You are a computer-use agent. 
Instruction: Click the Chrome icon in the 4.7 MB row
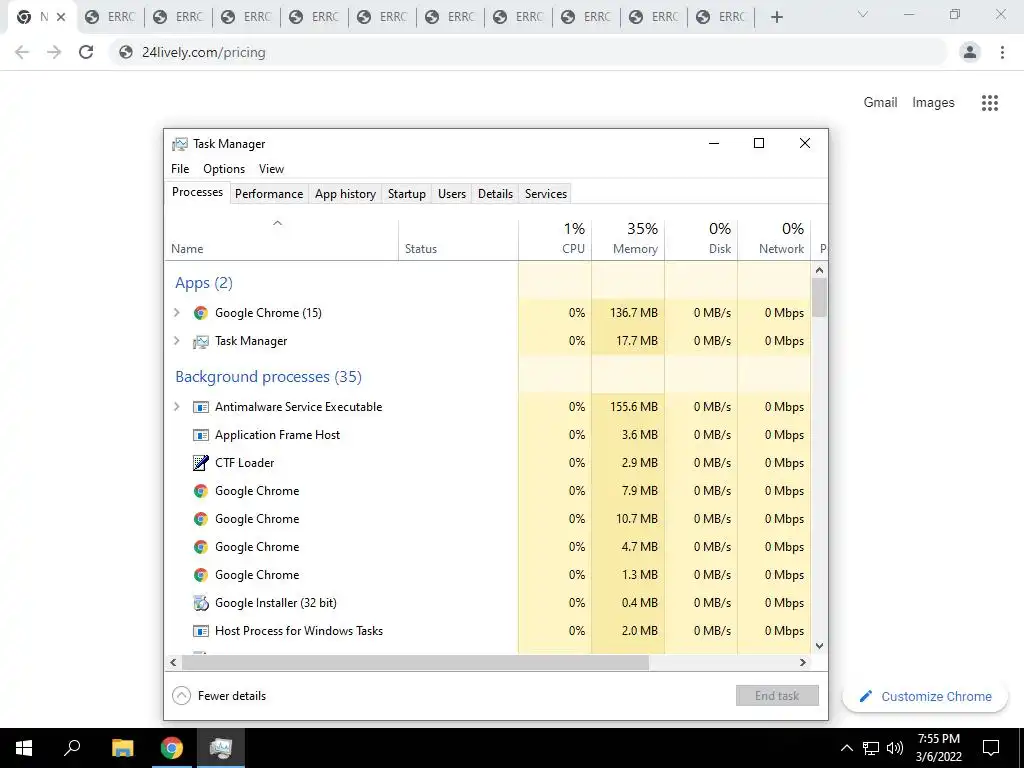coord(200,547)
